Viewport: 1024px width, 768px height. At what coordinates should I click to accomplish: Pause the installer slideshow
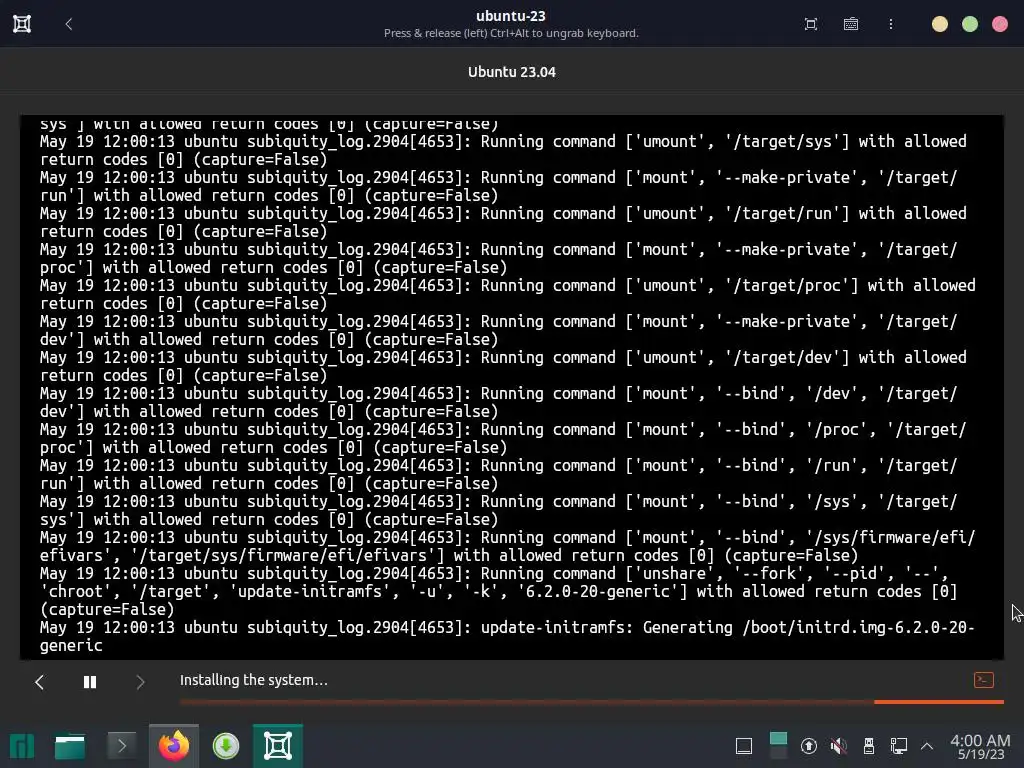(90, 682)
